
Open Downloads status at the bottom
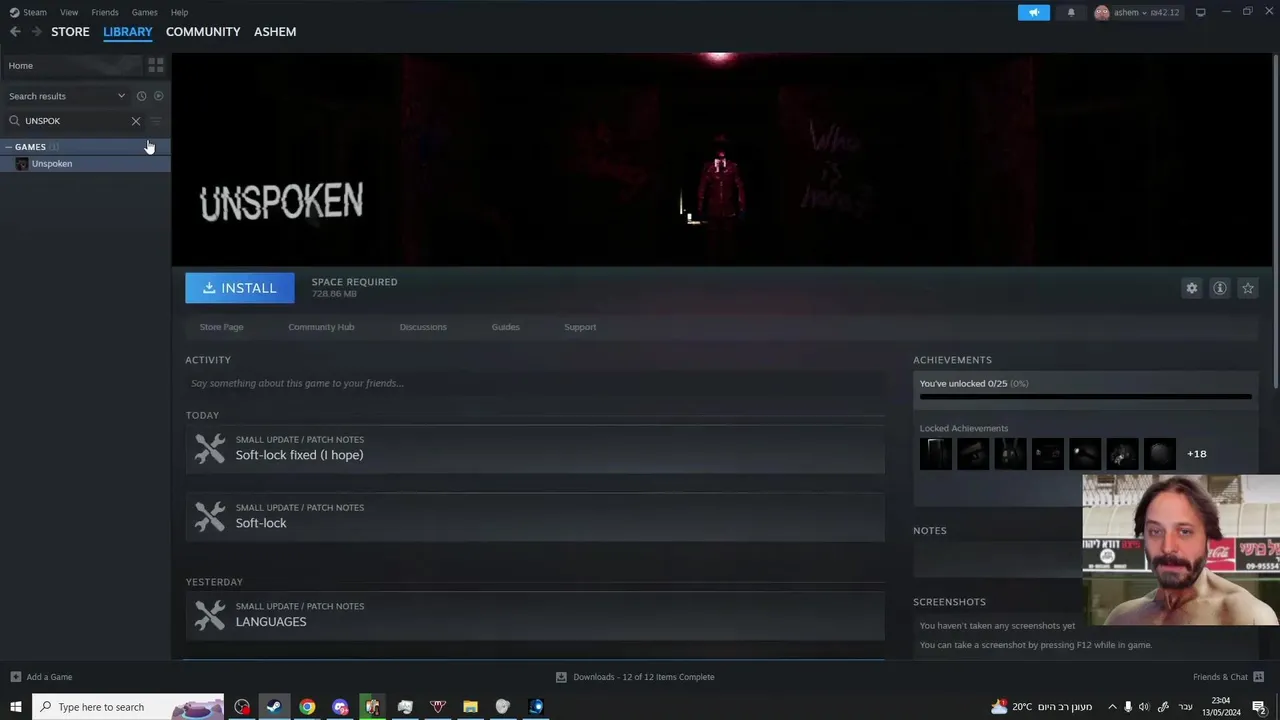coord(635,677)
